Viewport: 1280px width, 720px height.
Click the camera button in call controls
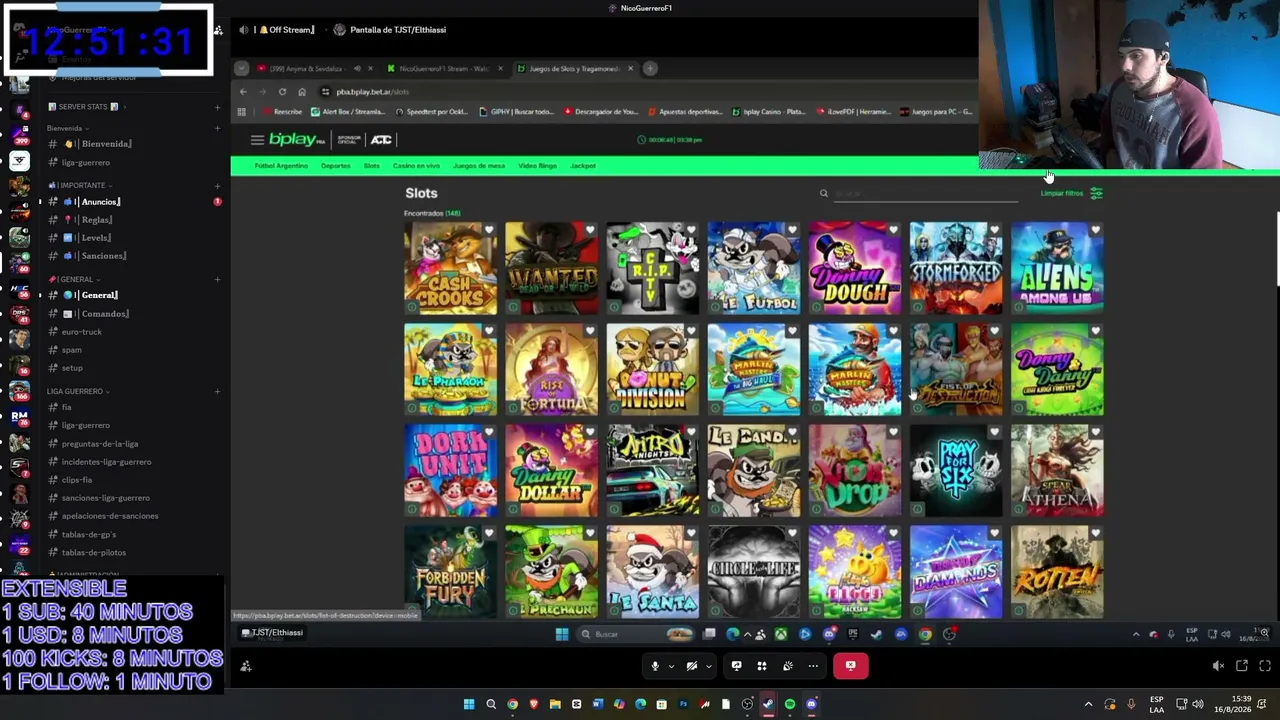[691, 666]
